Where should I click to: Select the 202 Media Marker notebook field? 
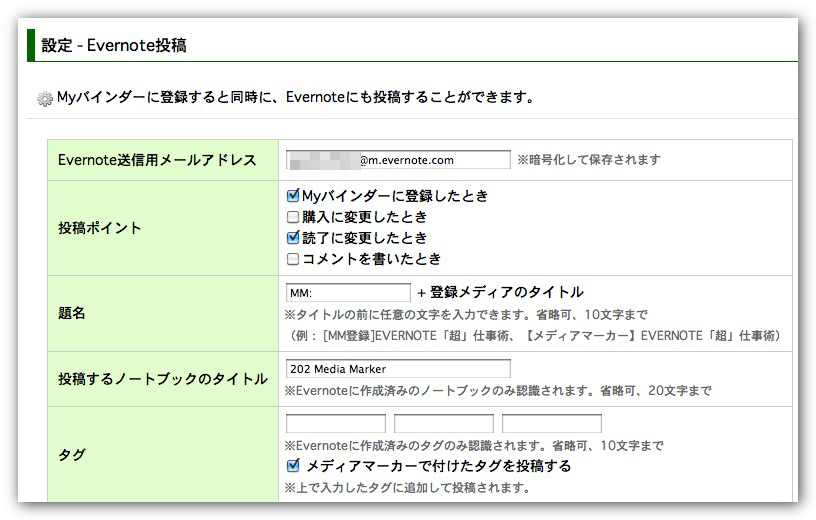pos(397,369)
